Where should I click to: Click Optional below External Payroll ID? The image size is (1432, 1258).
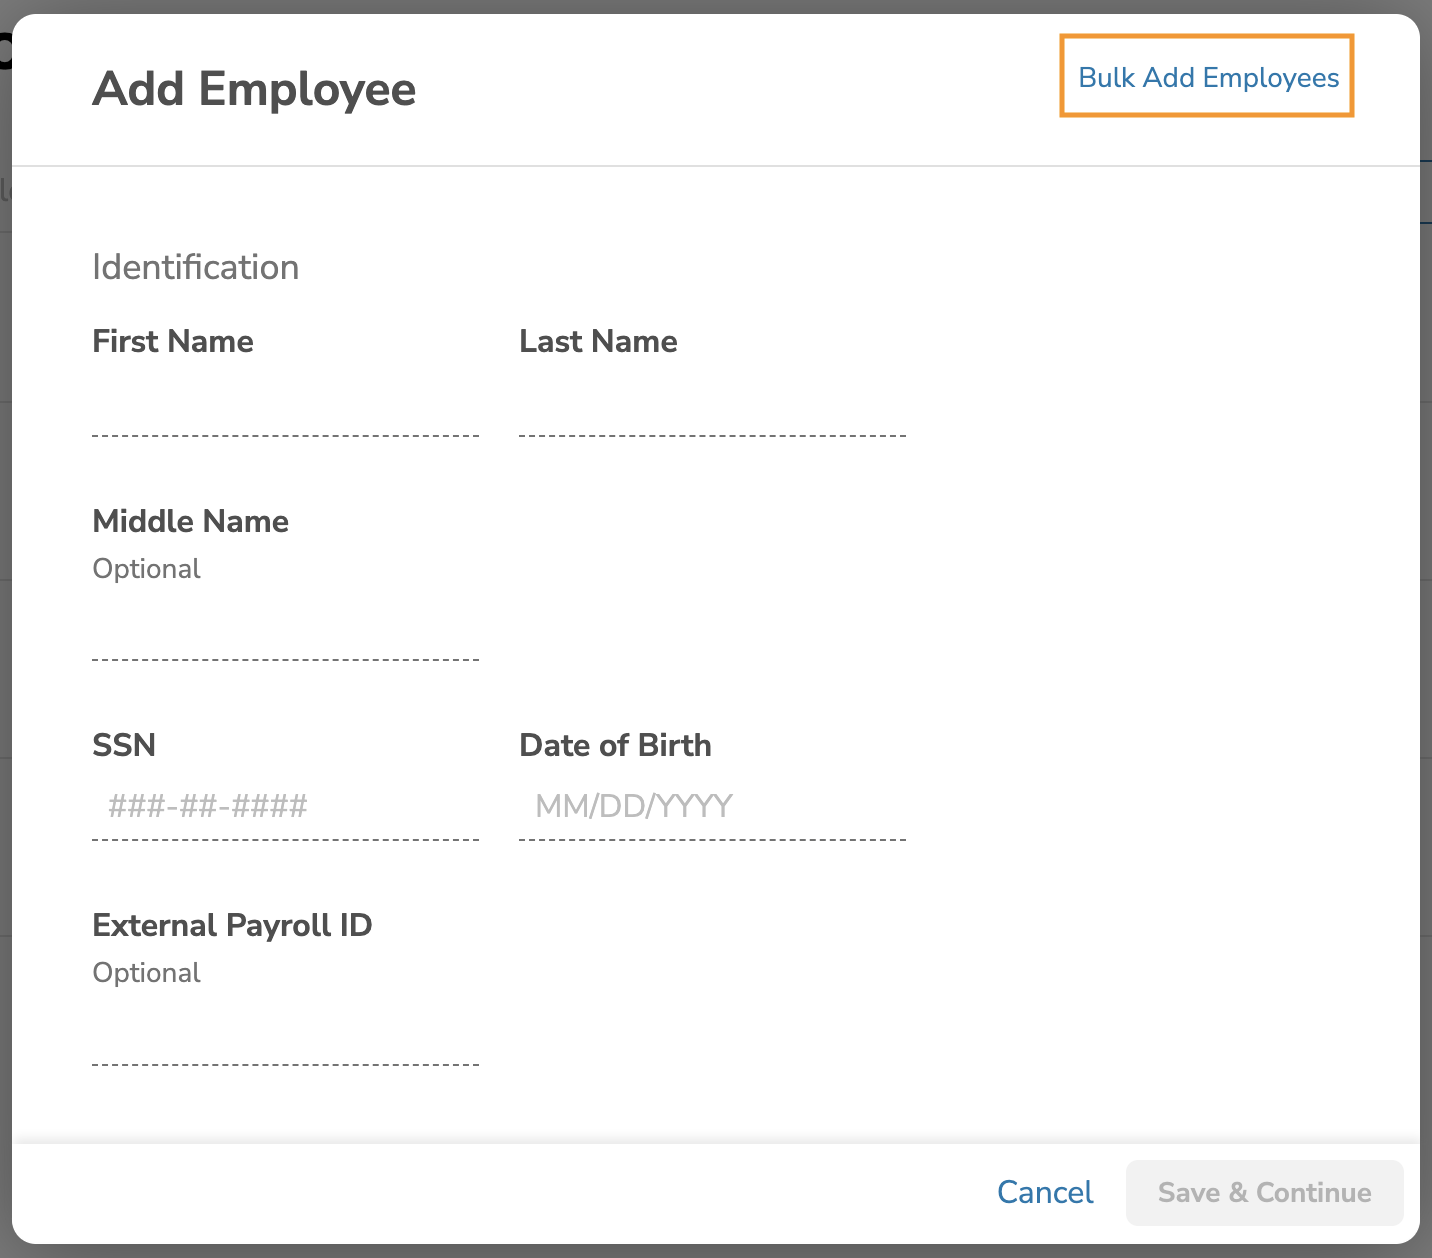pyautogui.click(x=146, y=972)
